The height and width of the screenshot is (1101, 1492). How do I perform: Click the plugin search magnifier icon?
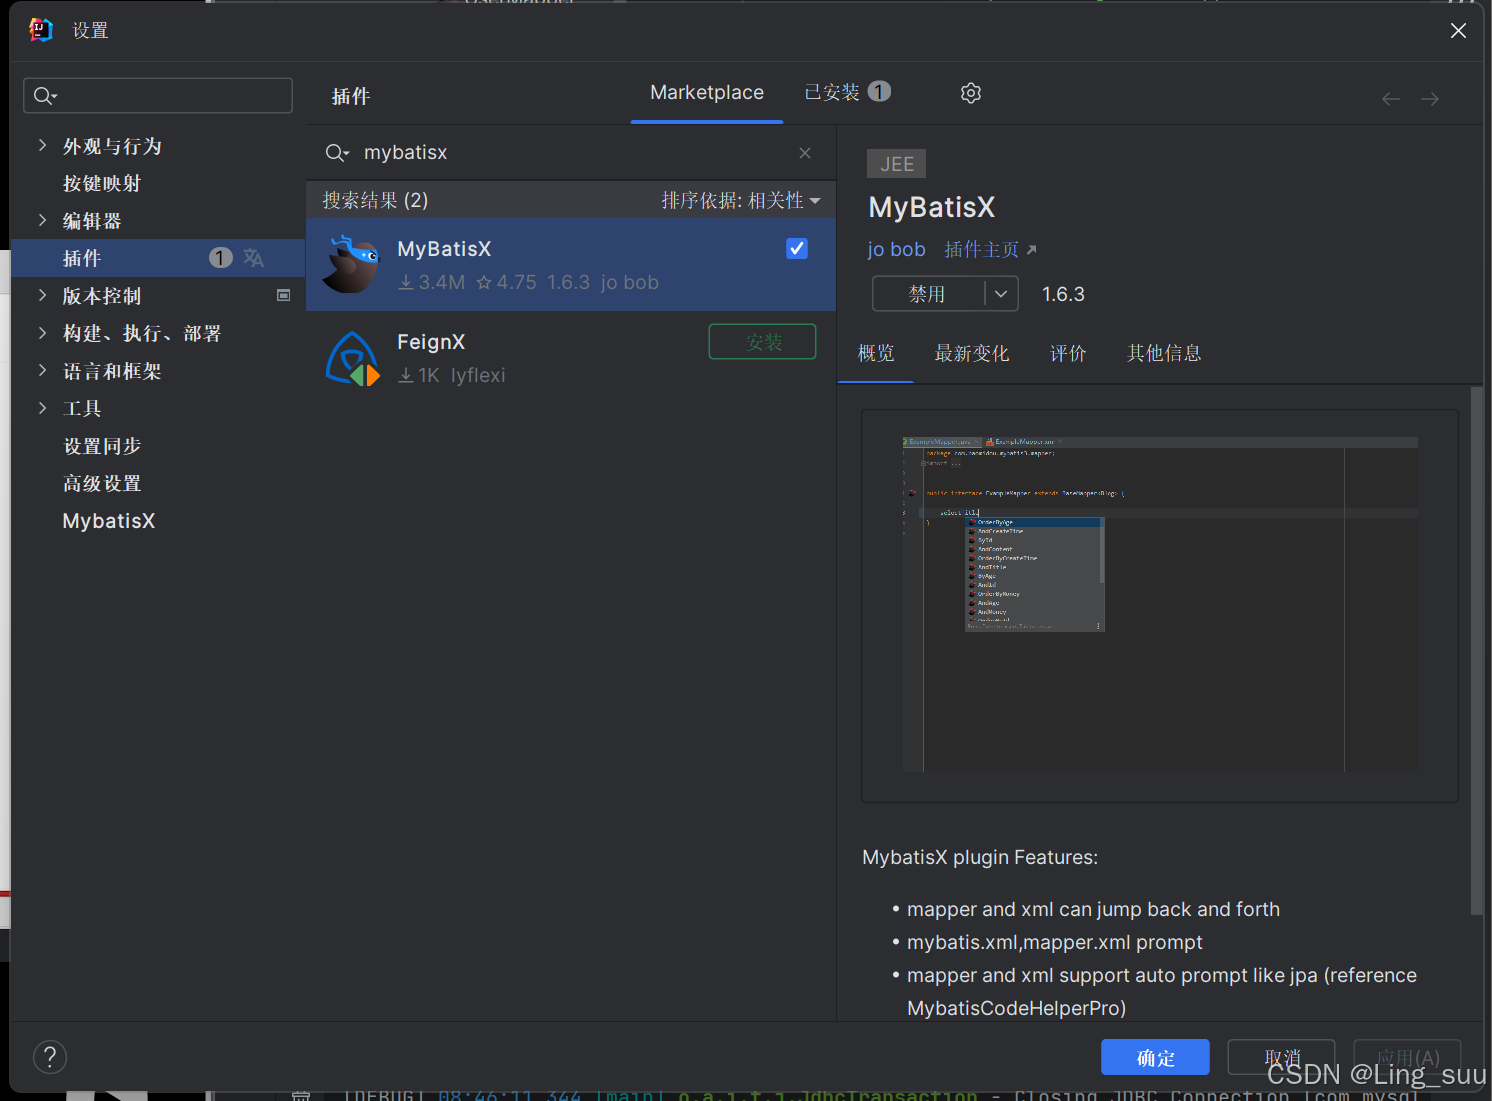pos(337,153)
